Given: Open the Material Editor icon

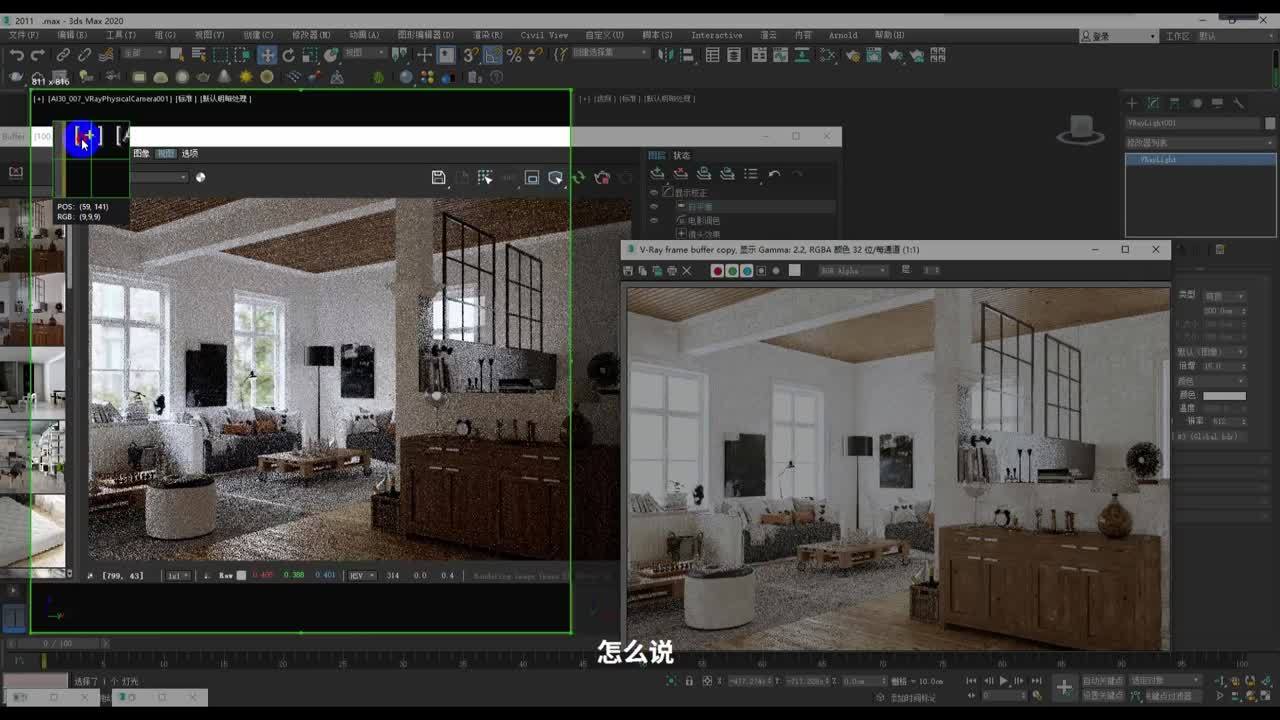Looking at the screenshot, I should tap(829, 56).
